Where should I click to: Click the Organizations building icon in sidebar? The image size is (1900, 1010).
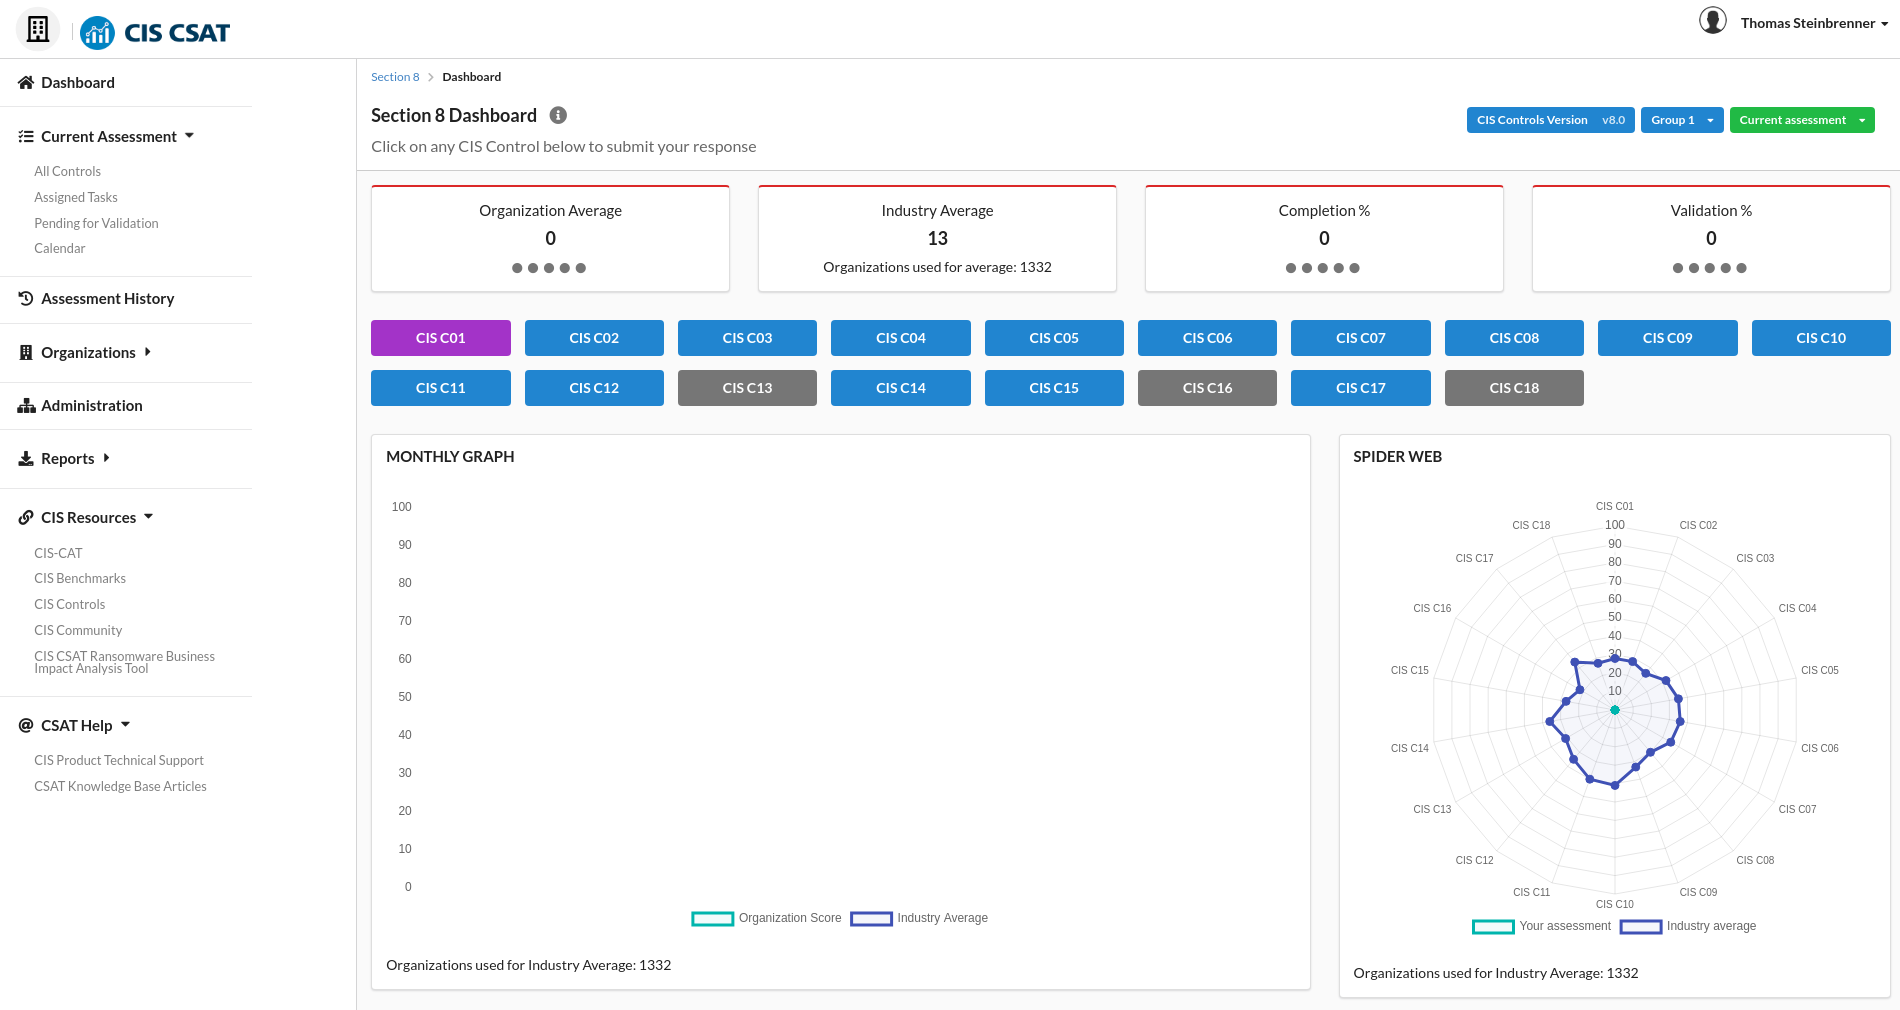tap(26, 353)
